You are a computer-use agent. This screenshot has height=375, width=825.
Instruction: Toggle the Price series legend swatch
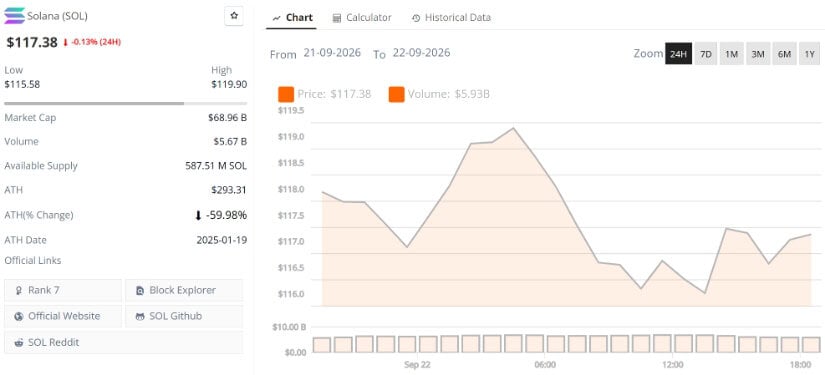(286, 94)
